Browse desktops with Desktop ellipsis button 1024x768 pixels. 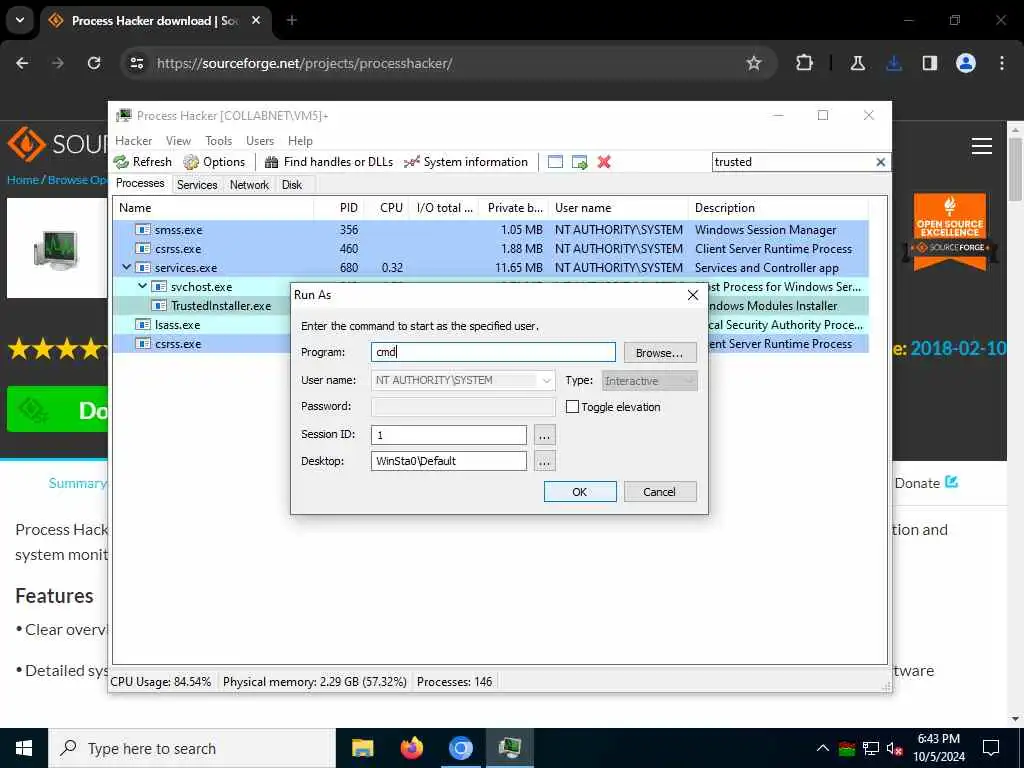click(x=544, y=462)
